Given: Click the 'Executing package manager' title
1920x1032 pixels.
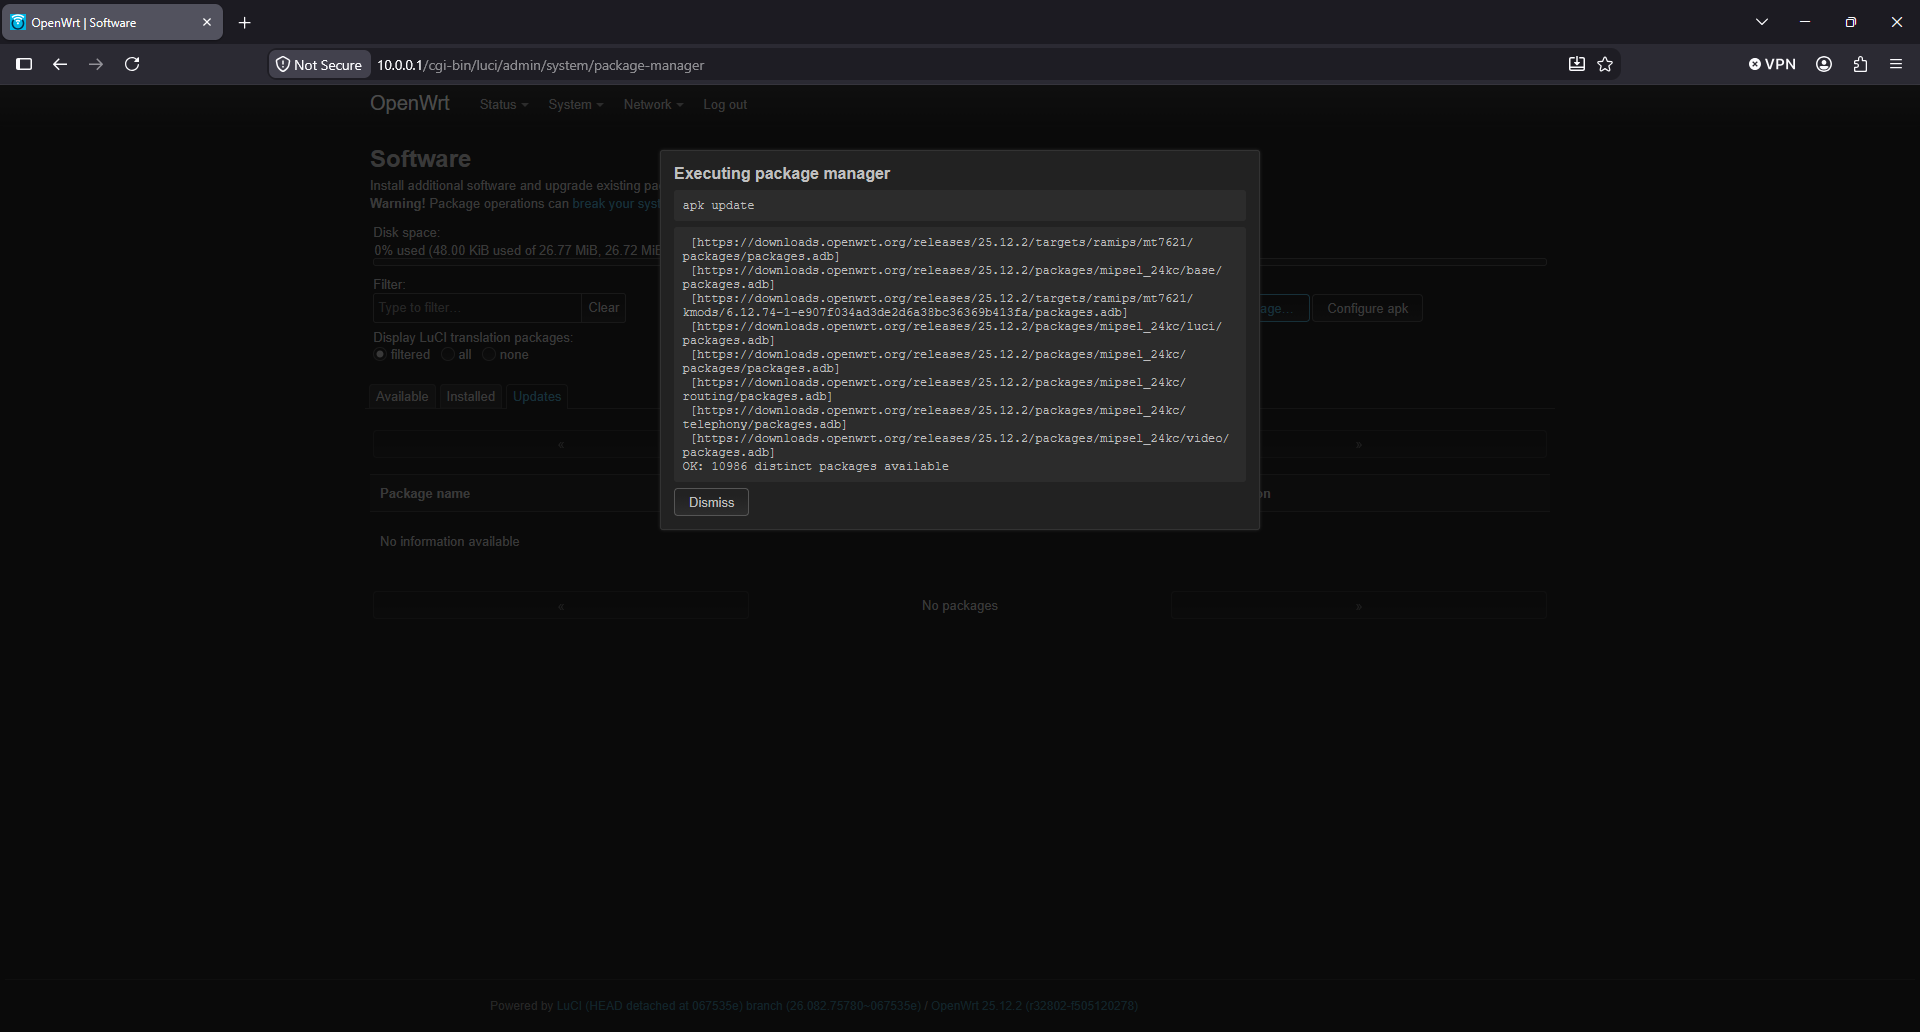Looking at the screenshot, I should pos(782,173).
